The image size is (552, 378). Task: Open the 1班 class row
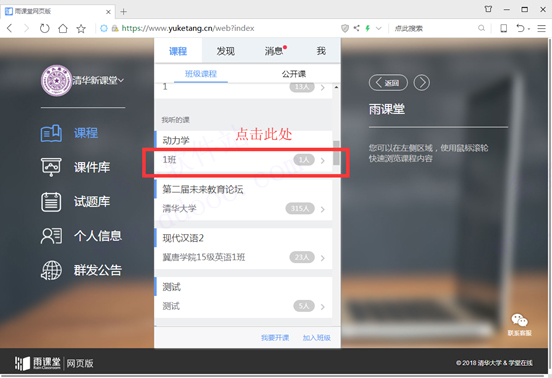coord(243,160)
